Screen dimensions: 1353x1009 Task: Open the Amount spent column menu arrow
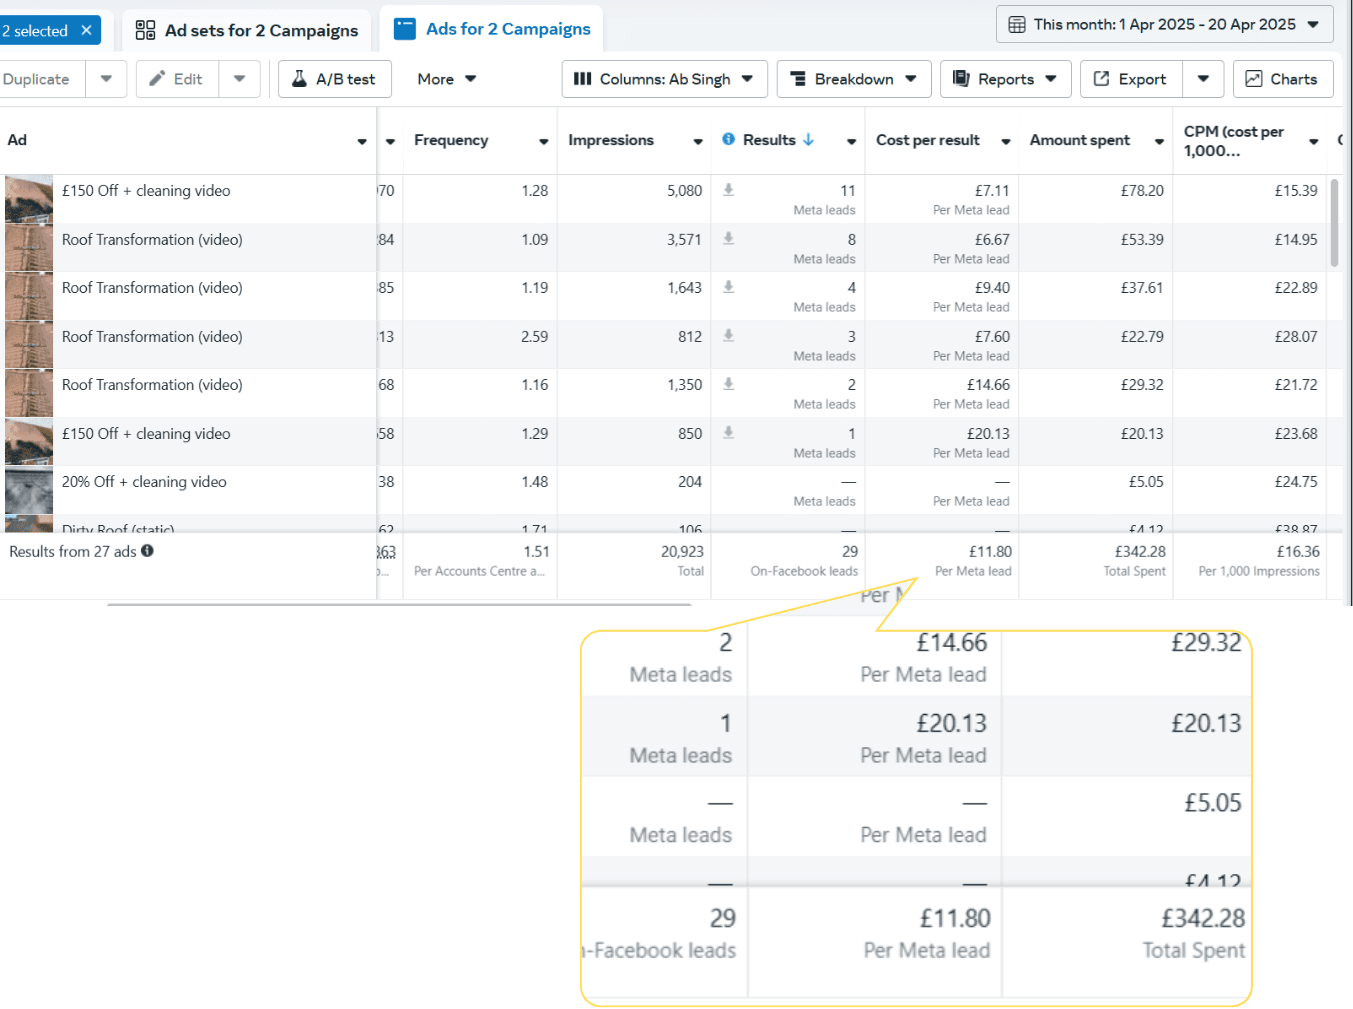(1160, 142)
